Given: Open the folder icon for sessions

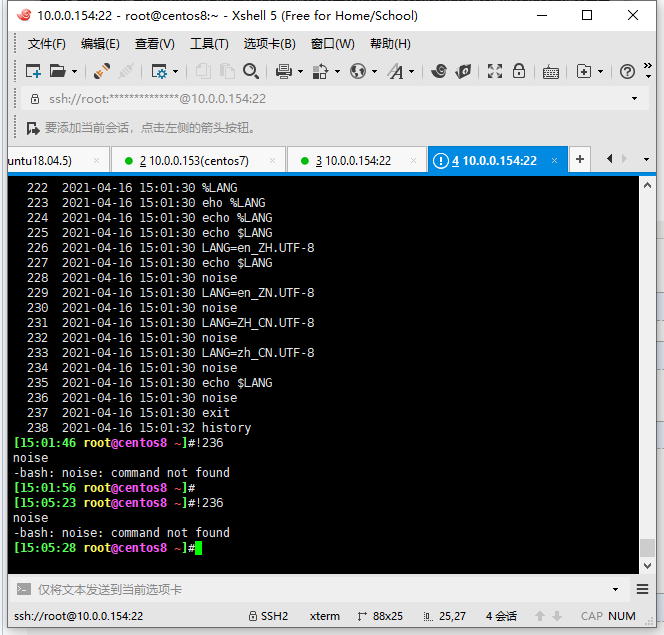Looking at the screenshot, I should (x=58, y=71).
